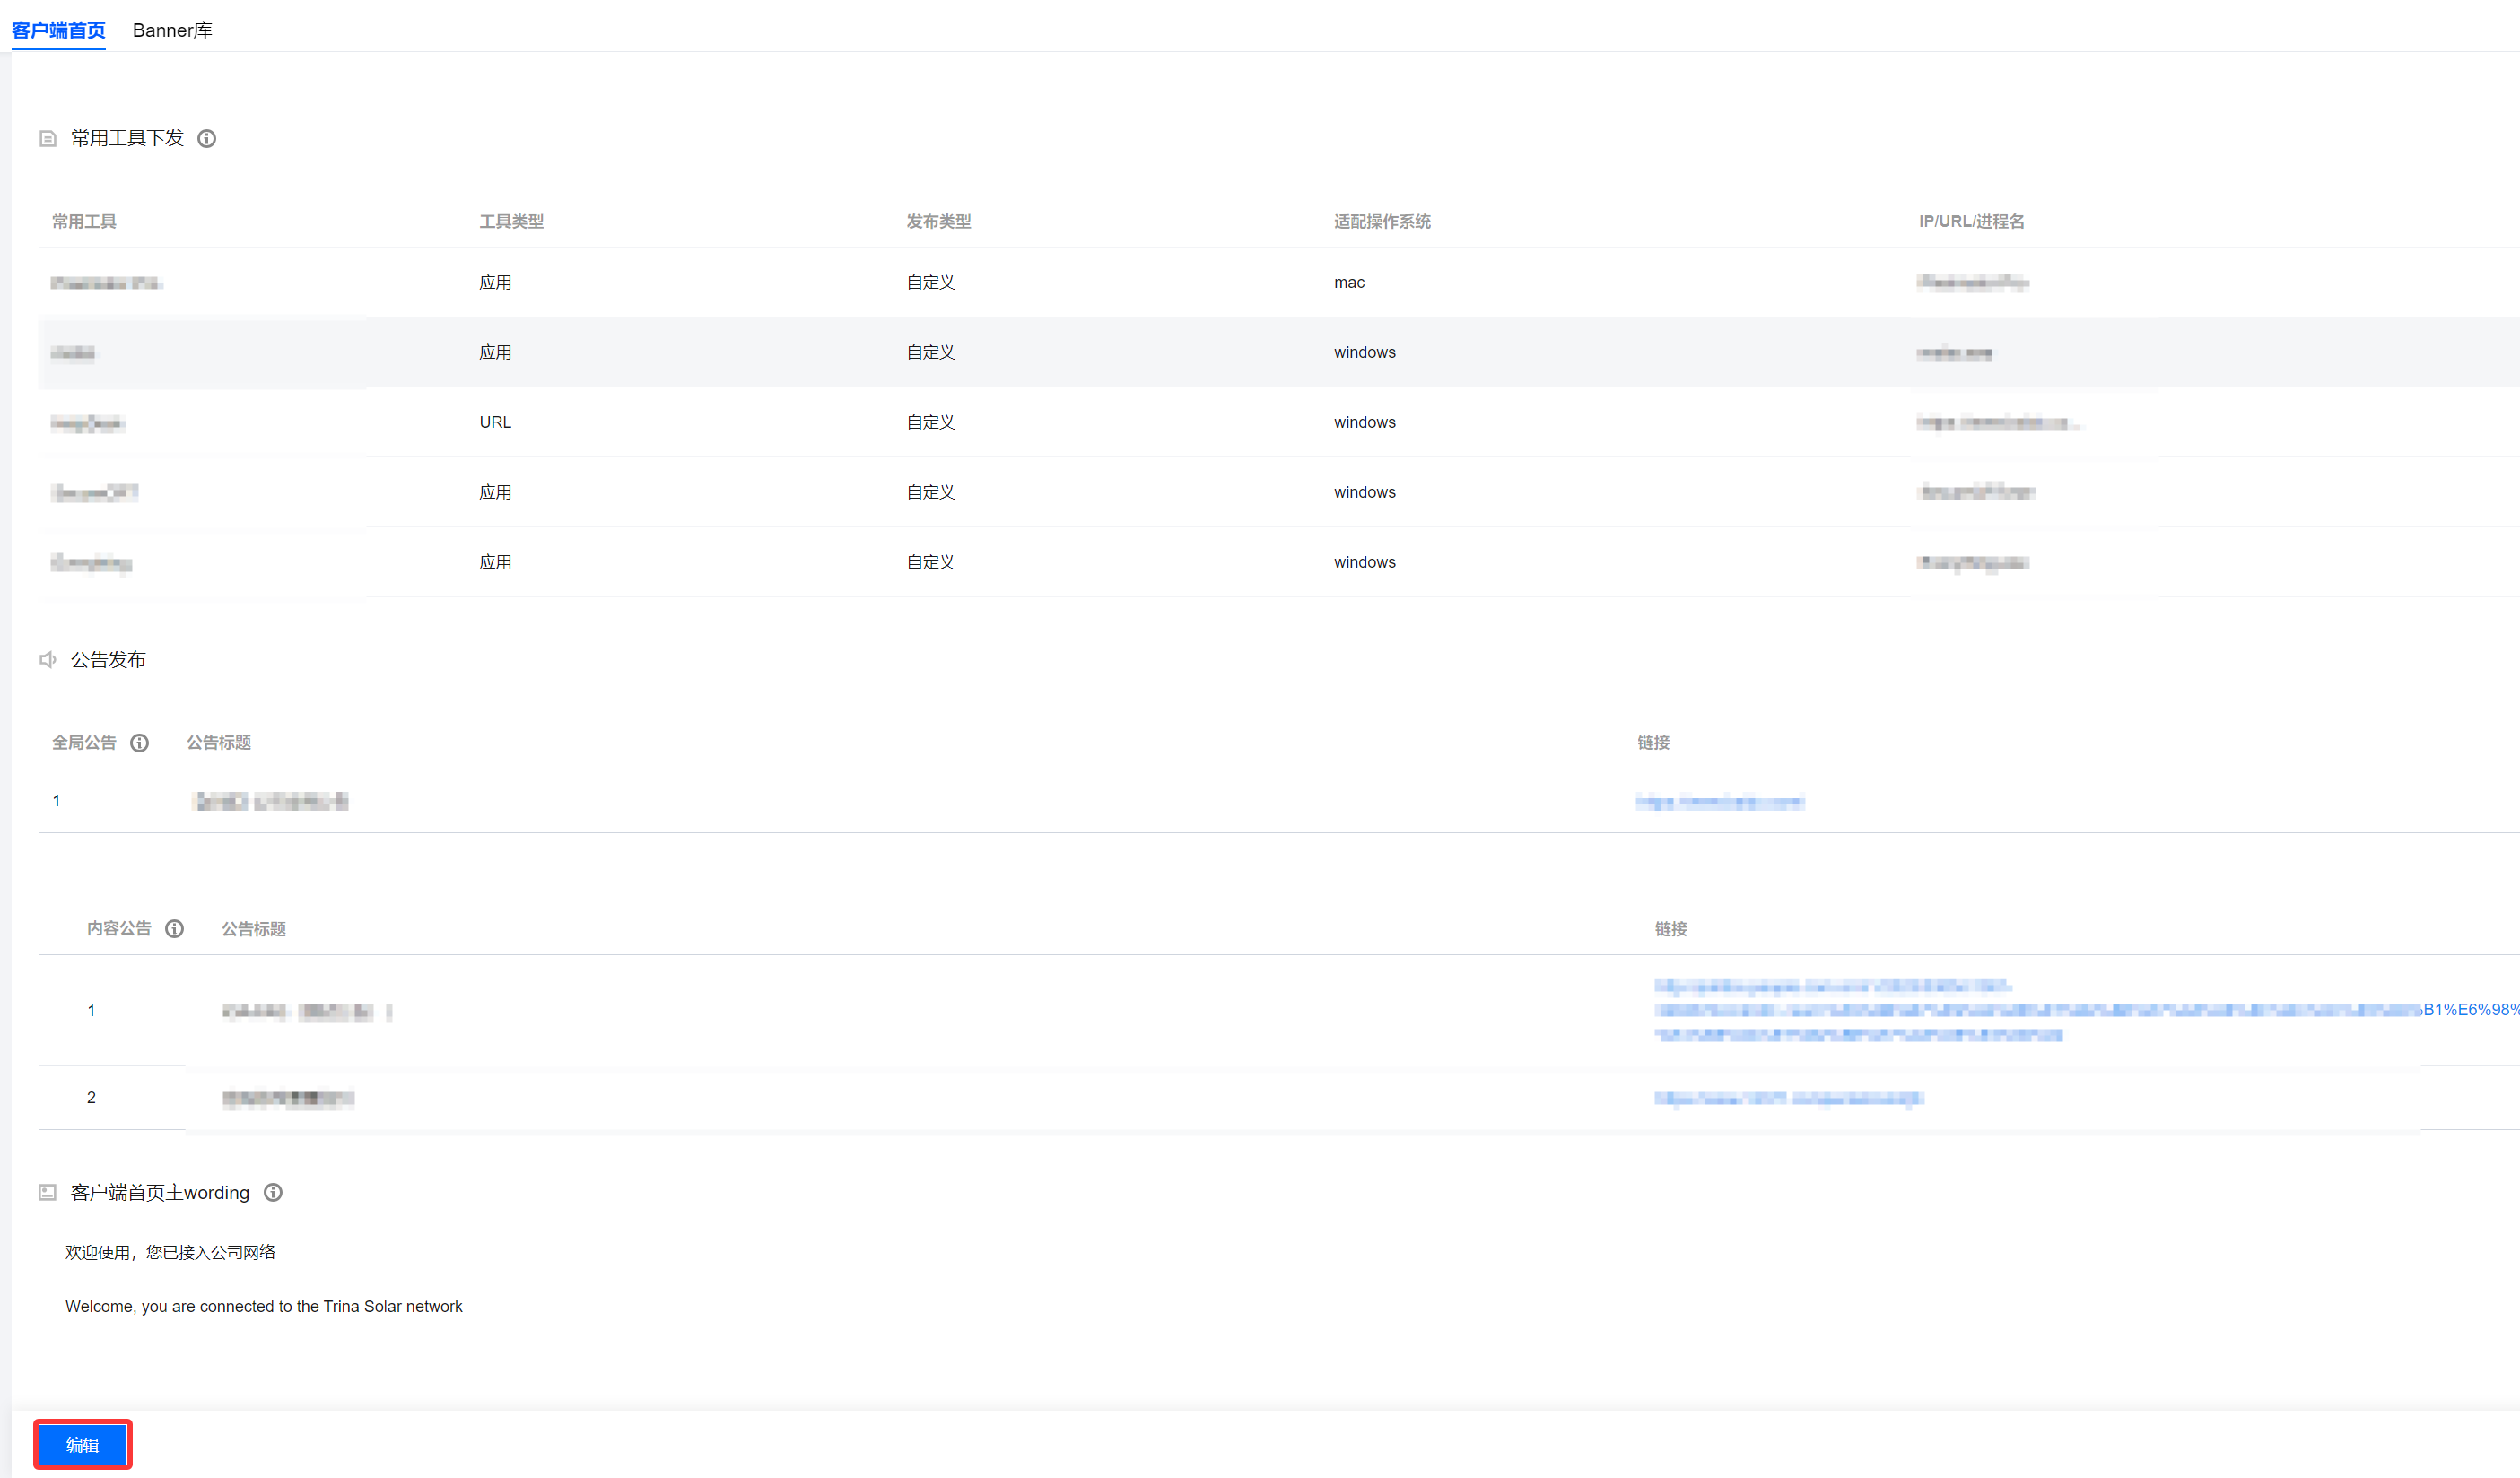
Task: Show info tooltip beside 常用工具下发
Action: click(x=207, y=138)
